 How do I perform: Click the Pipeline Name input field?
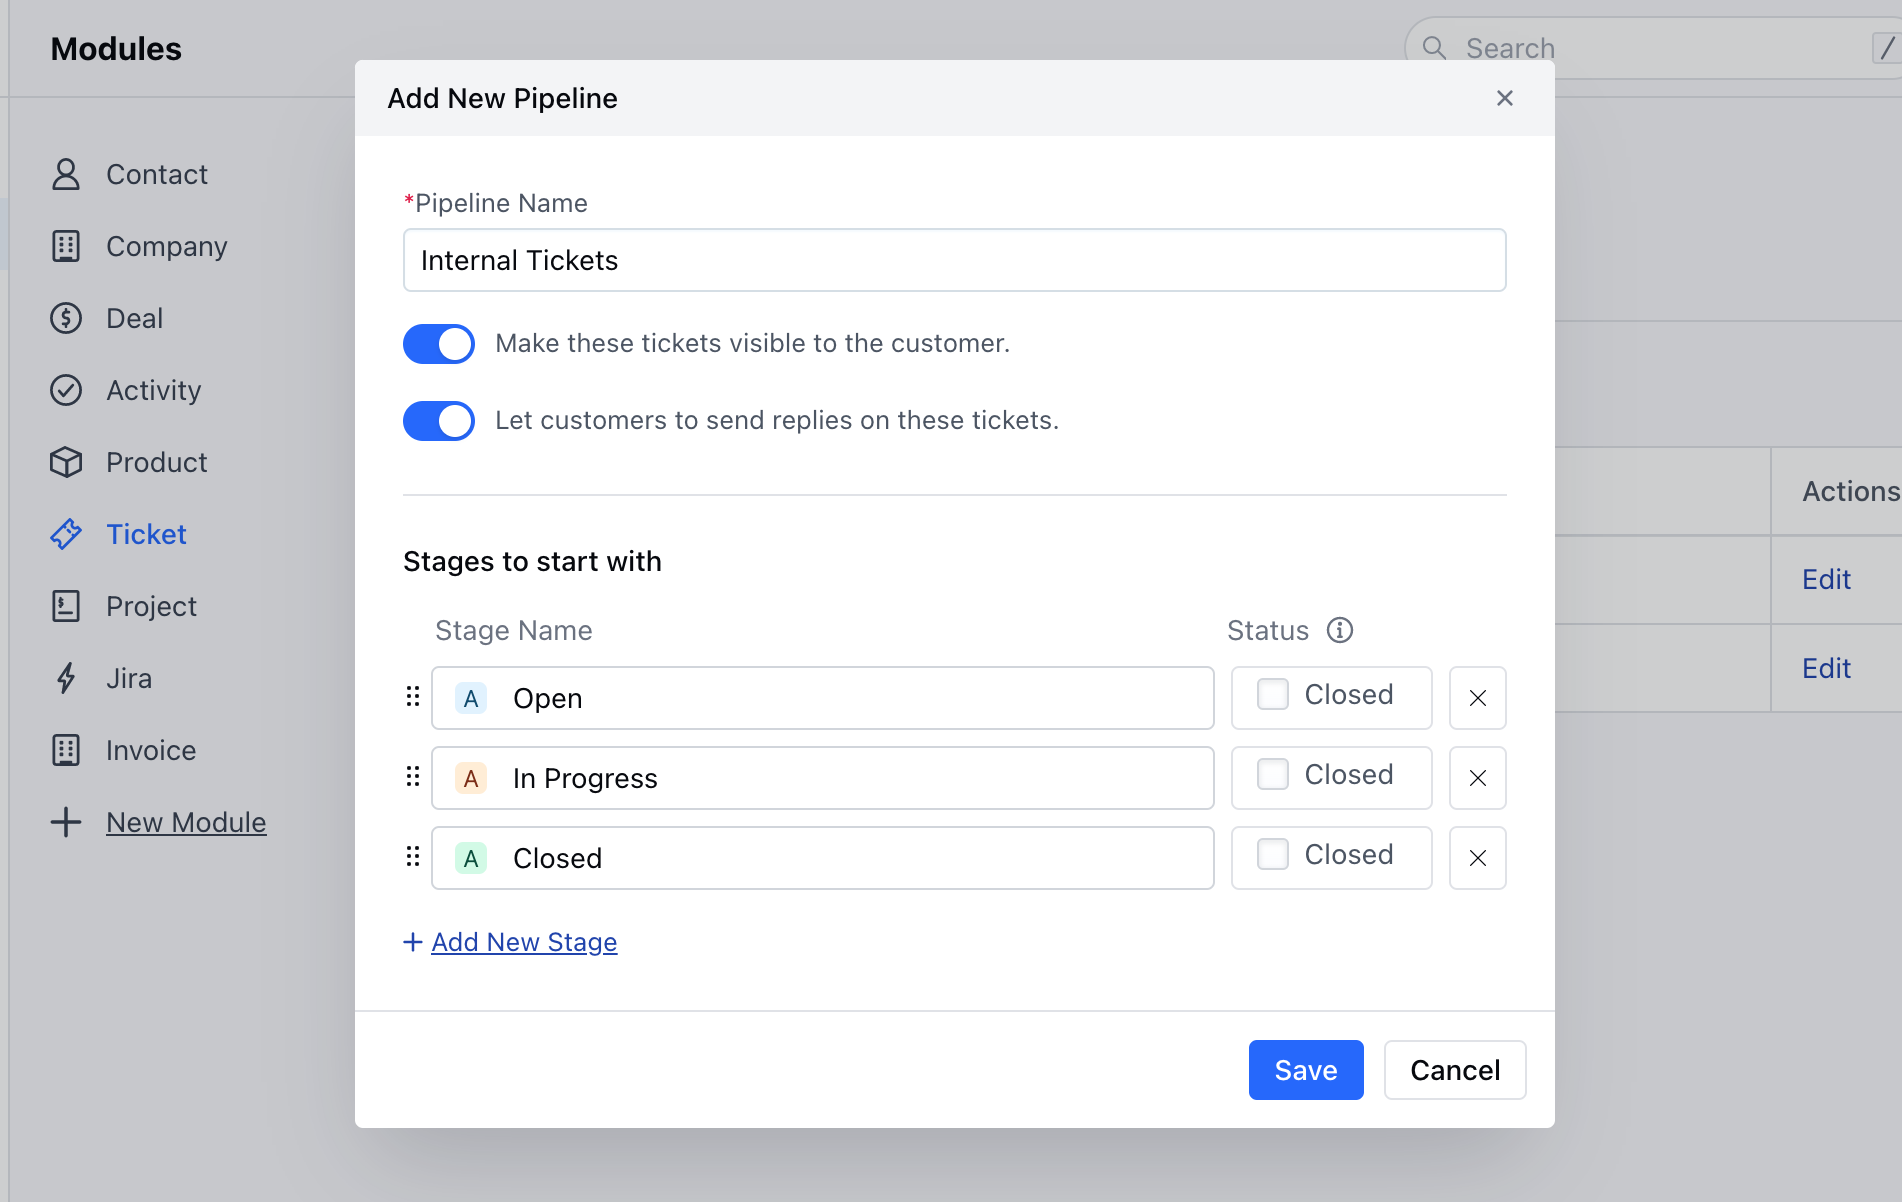pyautogui.click(x=955, y=260)
